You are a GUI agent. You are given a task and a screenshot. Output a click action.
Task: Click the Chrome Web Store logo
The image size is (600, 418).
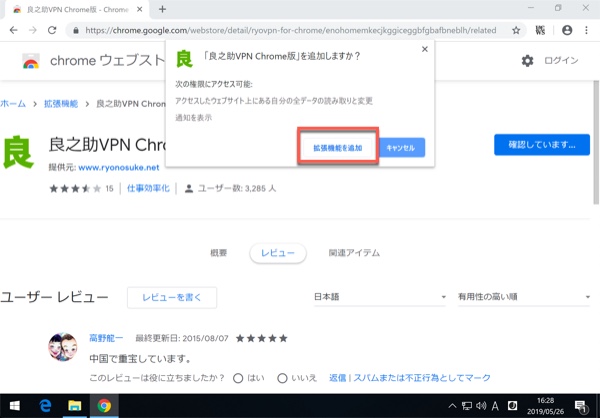coord(31,61)
